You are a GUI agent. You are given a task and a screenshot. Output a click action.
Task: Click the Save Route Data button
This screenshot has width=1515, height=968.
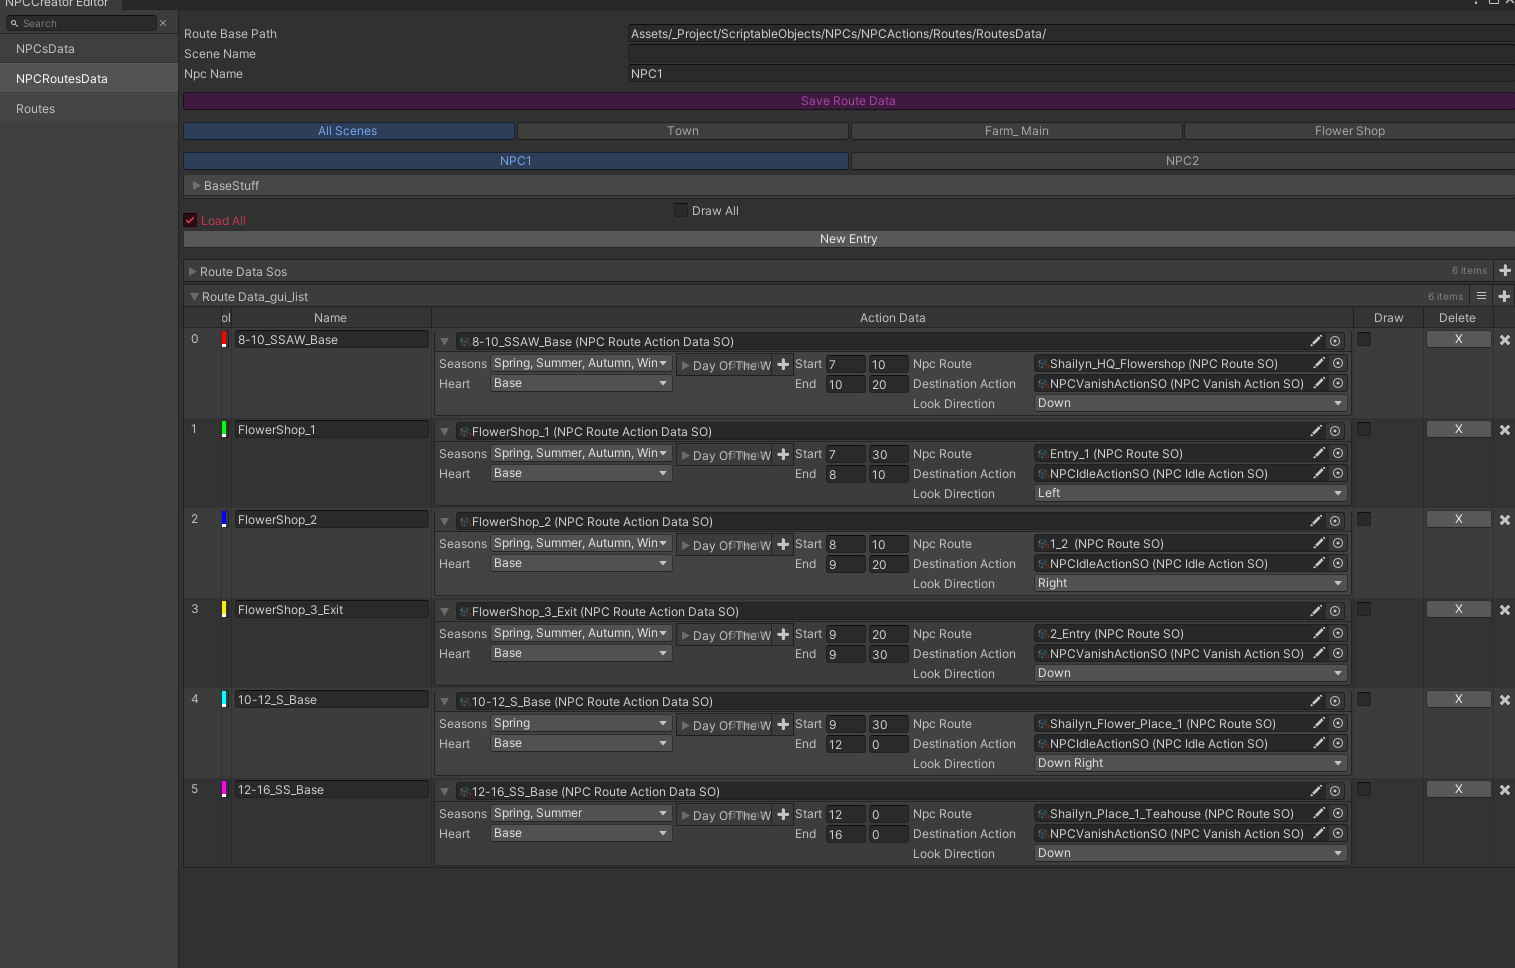(x=848, y=101)
